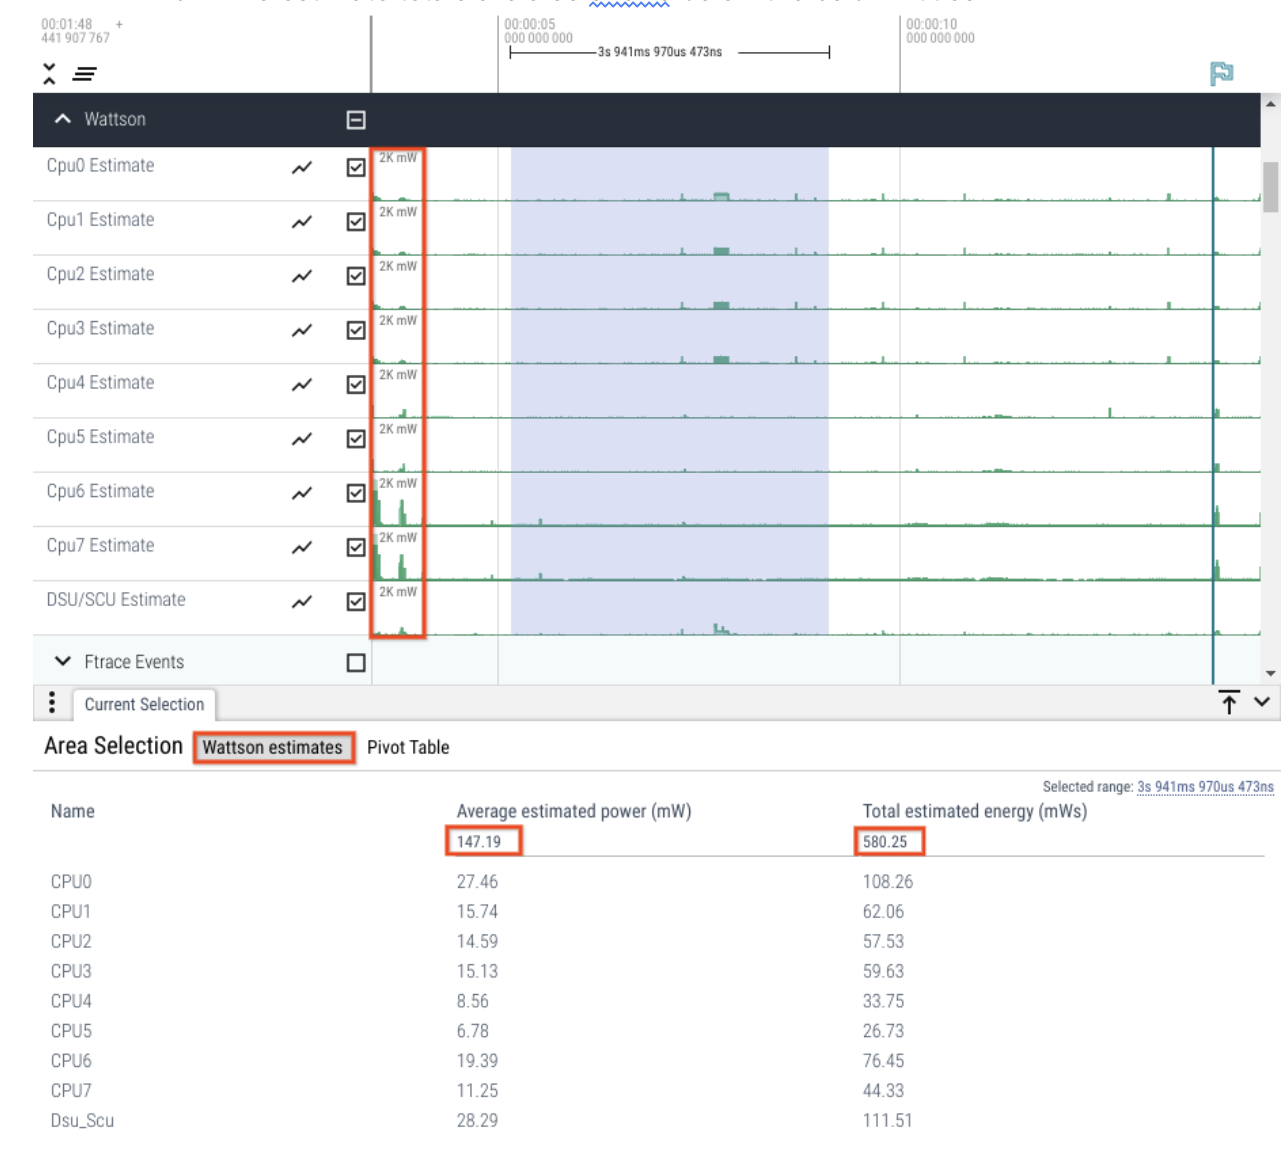Click the Wattson group minus-box checkbox
The width and height of the screenshot is (1284, 1162).
[356, 120]
